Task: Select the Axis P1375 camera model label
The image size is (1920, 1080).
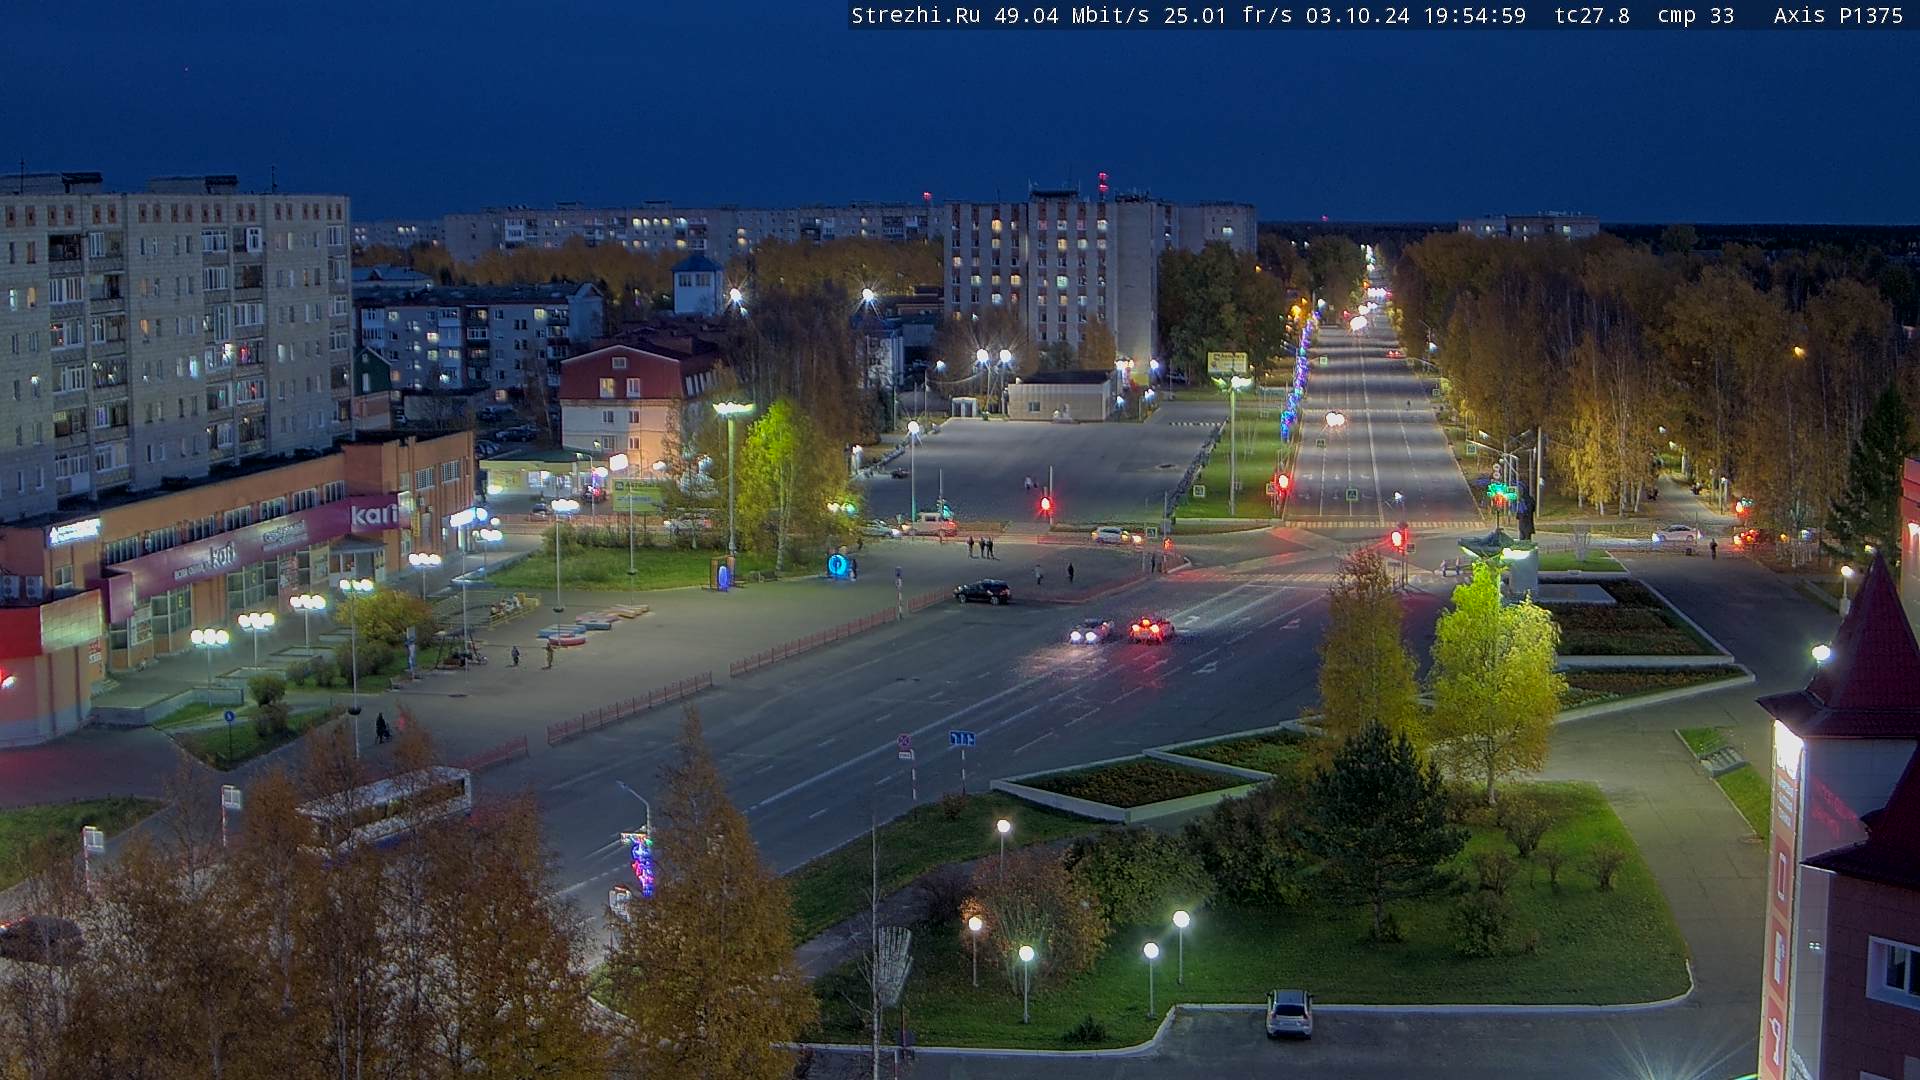Action: pyautogui.click(x=1838, y=15)
